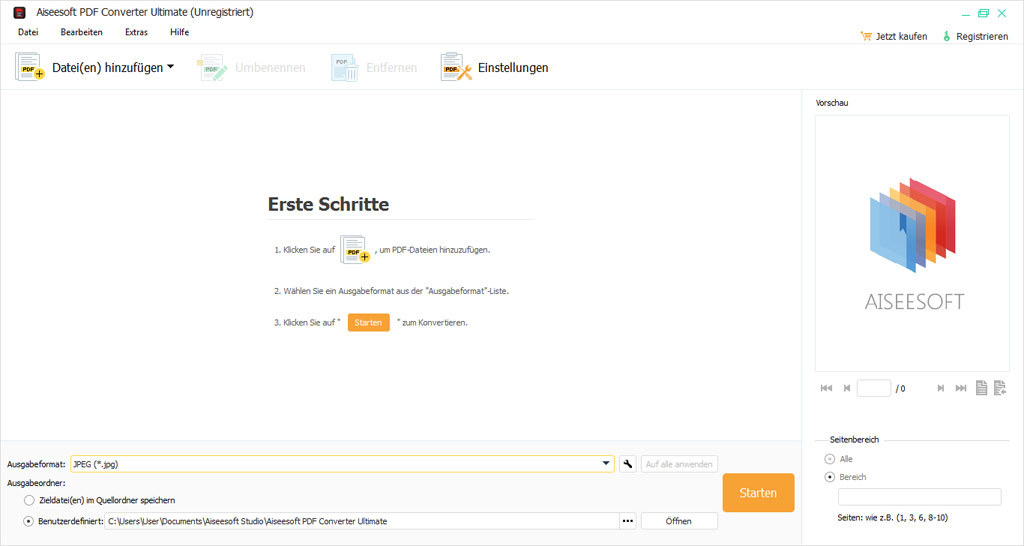The image size is (1024, 546).
Task: Restore the application window size
Action: tap(984, 13)
